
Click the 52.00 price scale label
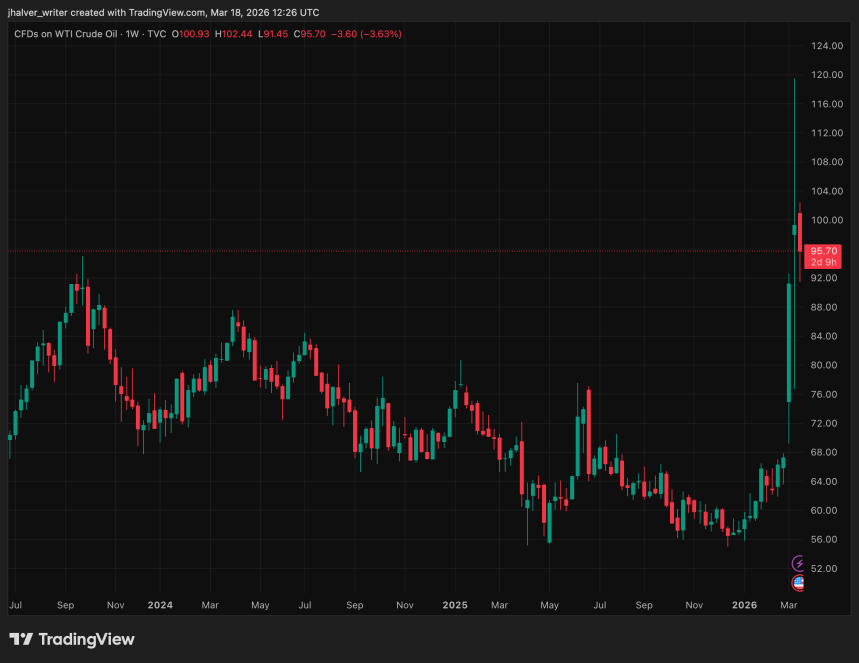point(824,568)
